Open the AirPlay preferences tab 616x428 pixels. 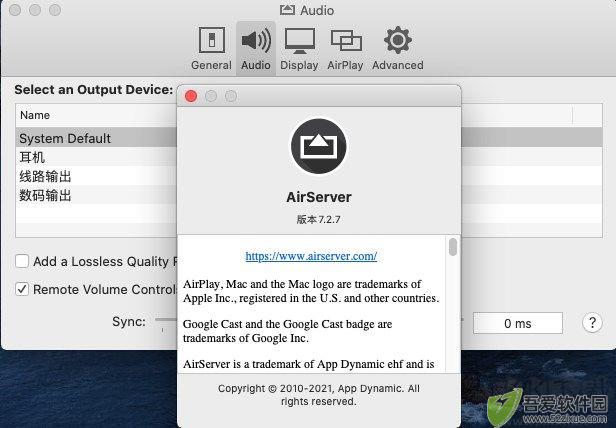pos(345,49)
